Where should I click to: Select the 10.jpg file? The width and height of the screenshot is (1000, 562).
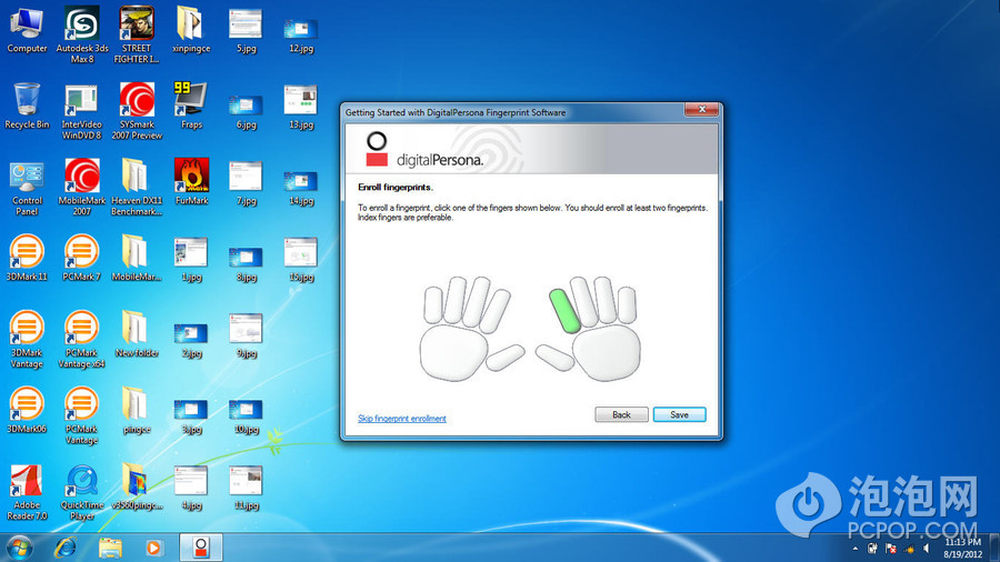coord(246,416)
